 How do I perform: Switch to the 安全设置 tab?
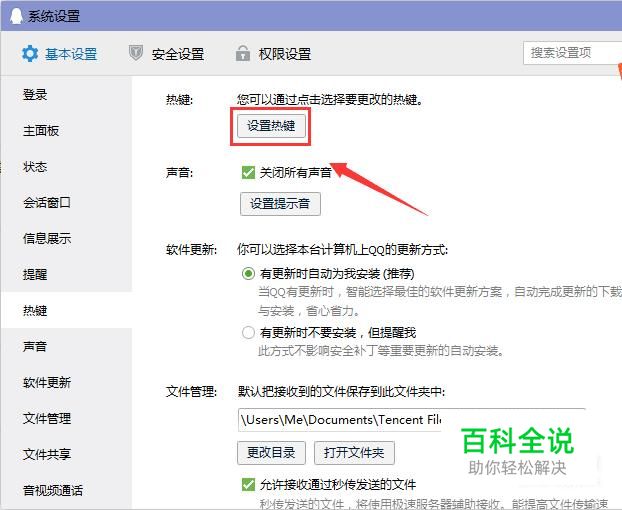click(x=167, y=54)
